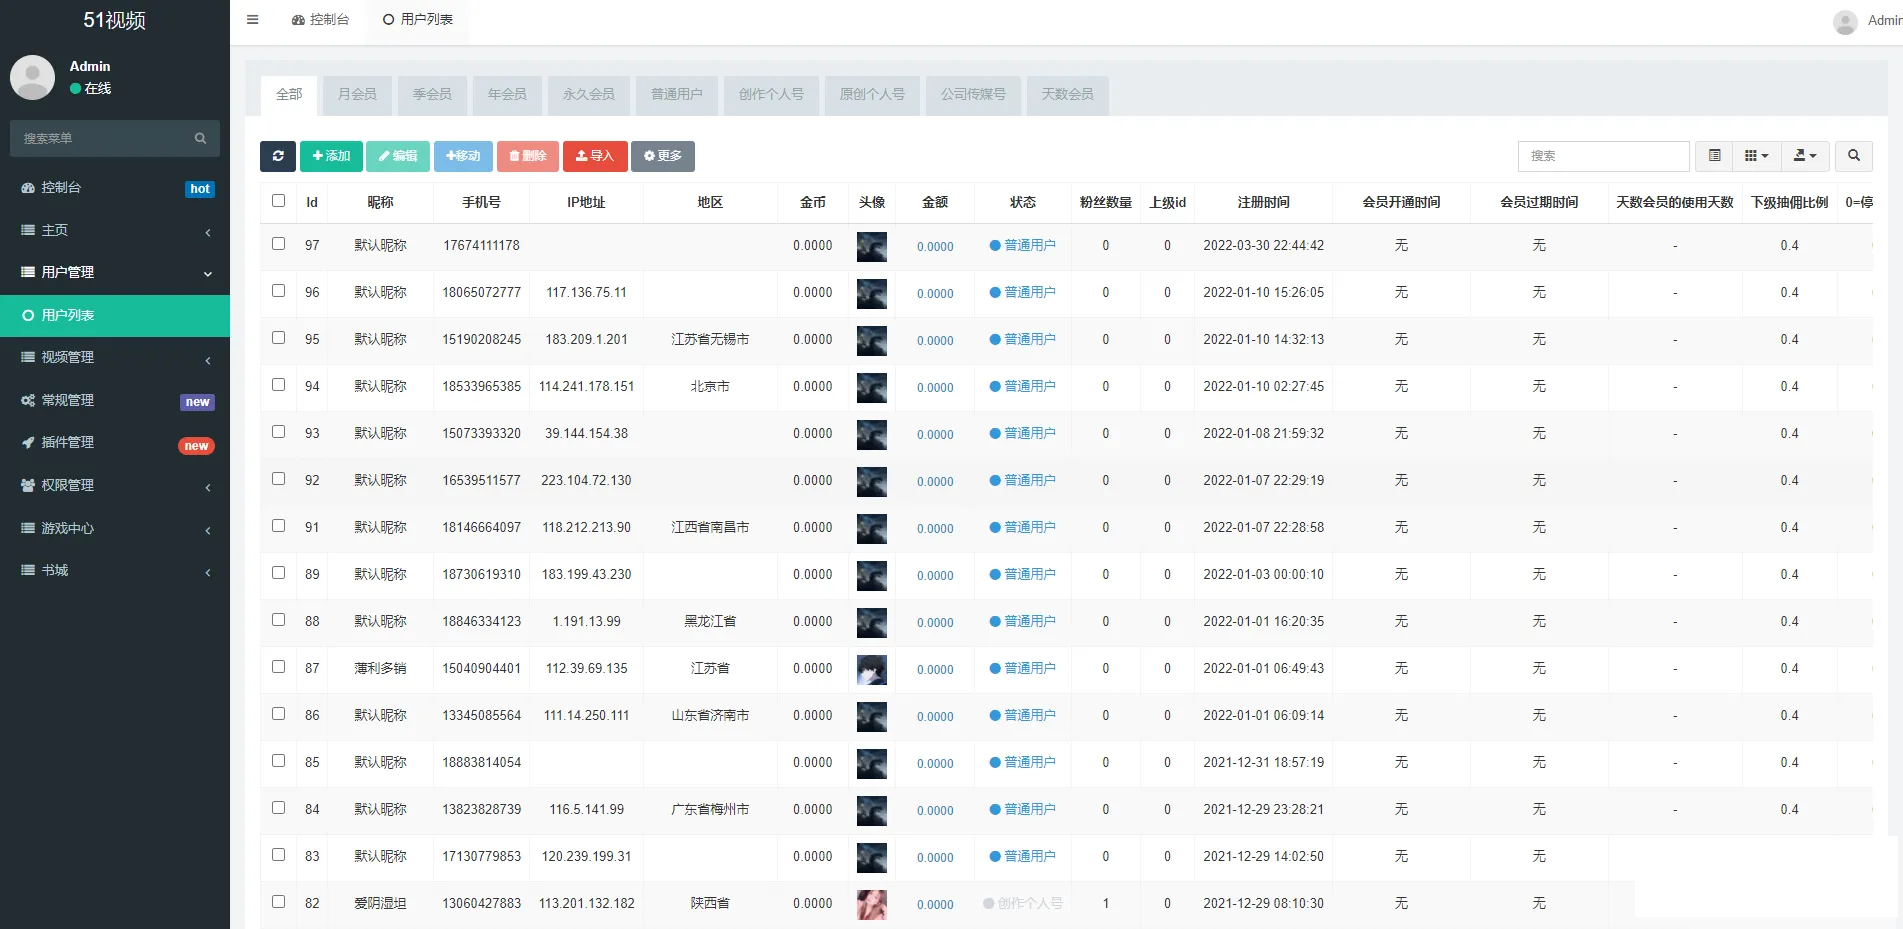
Task: Click the table toggle view icon
Action: coord(1714,156)
